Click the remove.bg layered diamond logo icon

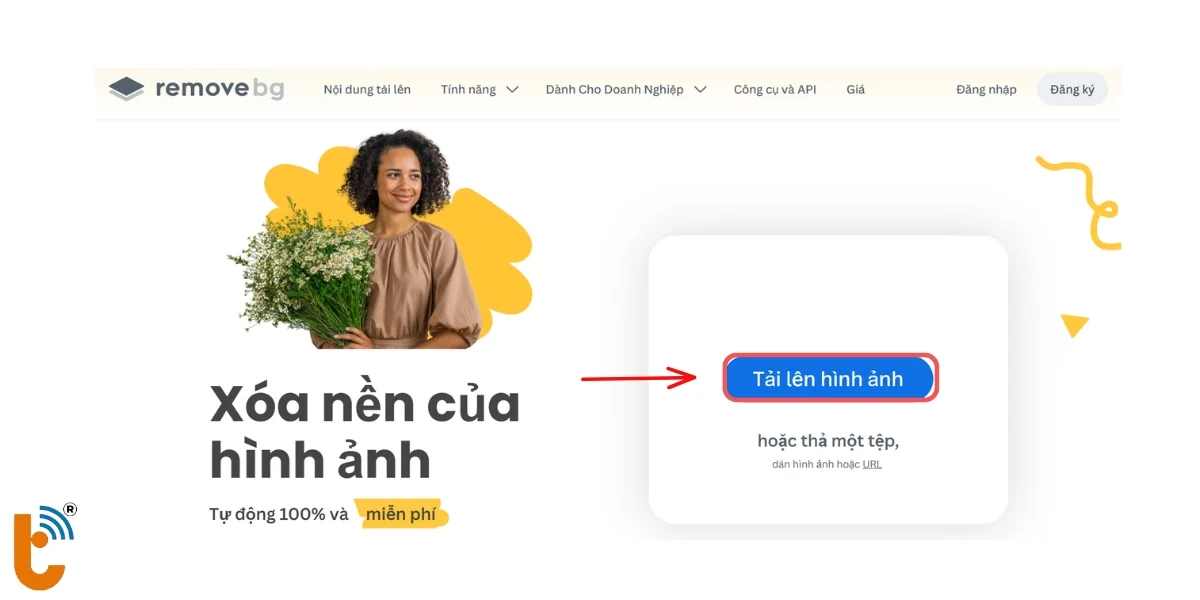tap(127, 89)
